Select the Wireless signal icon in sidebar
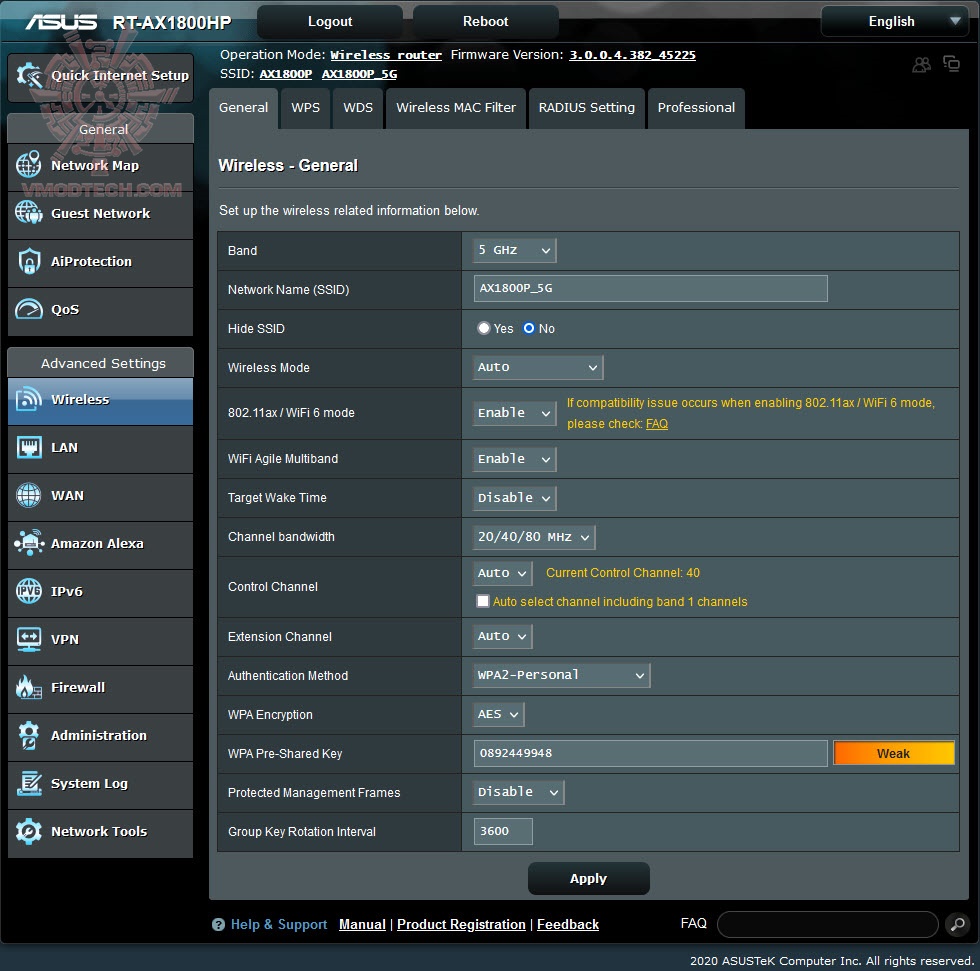The image size is (980, 971). click(x=29, y=399)
